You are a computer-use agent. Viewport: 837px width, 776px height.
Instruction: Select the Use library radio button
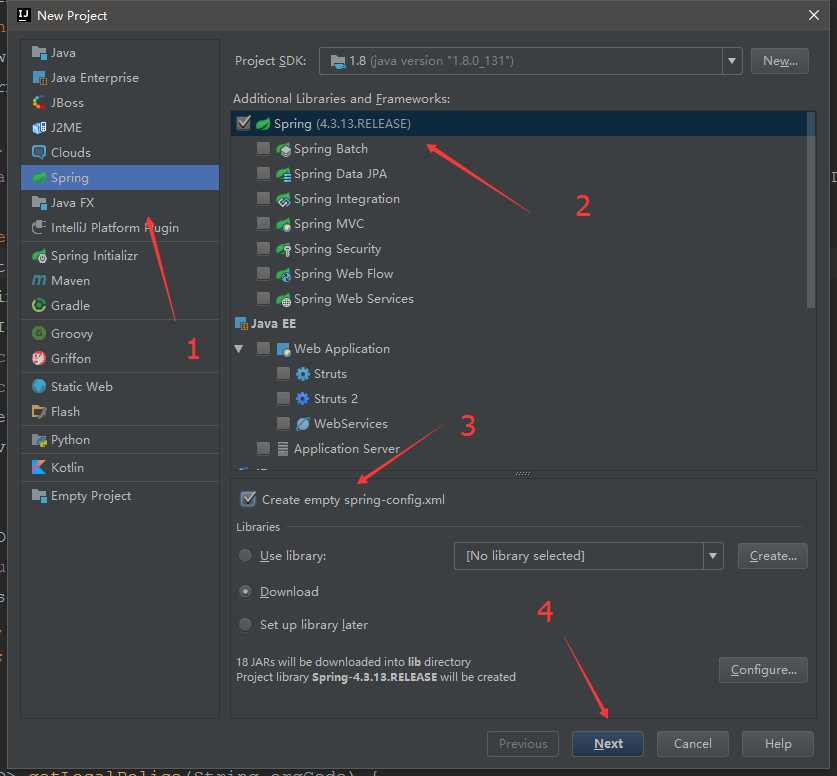245,556
